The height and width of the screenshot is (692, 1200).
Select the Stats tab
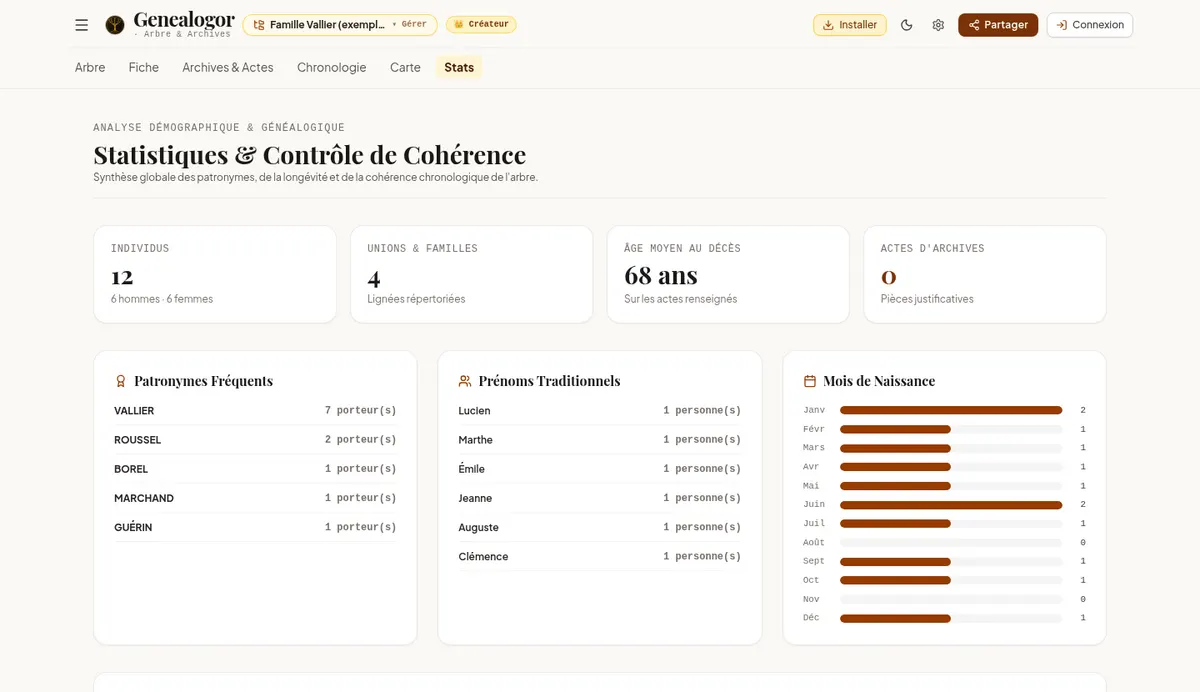coord(459,67)
